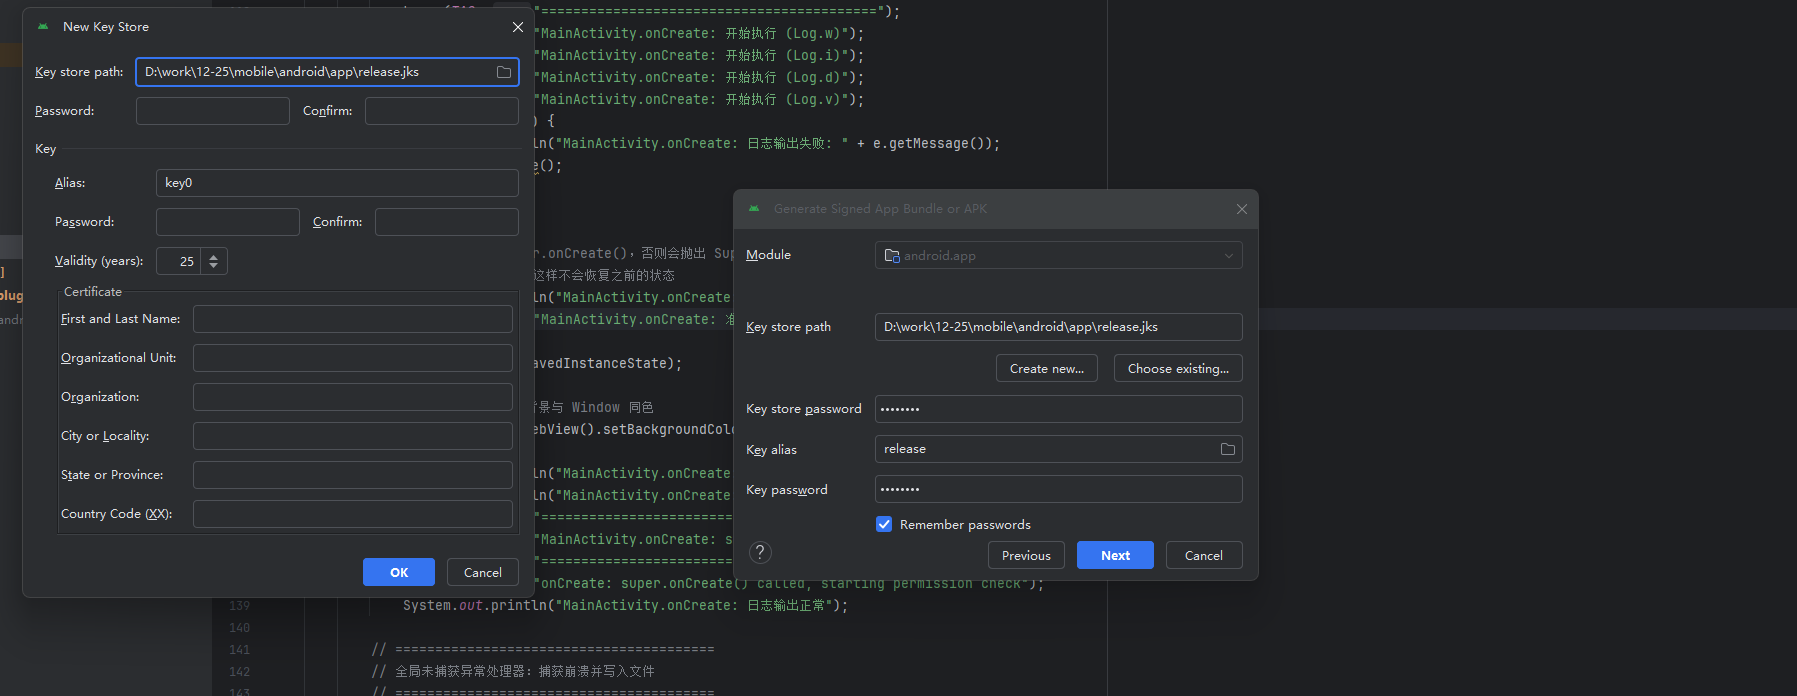
Task: Click the Android icon in New Key Store title
Action: click(x=43, y=27)
